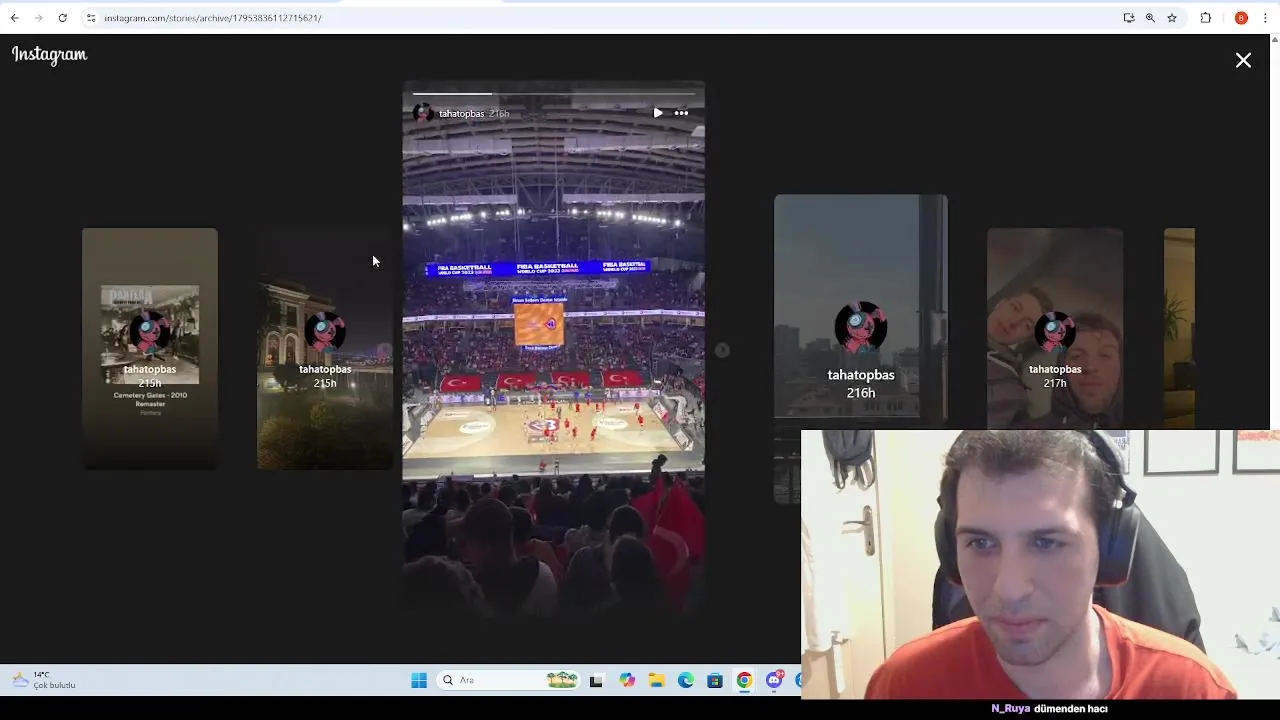Close the Instagram stories viewer
1280x720 pixels.
pos(1243,61)
